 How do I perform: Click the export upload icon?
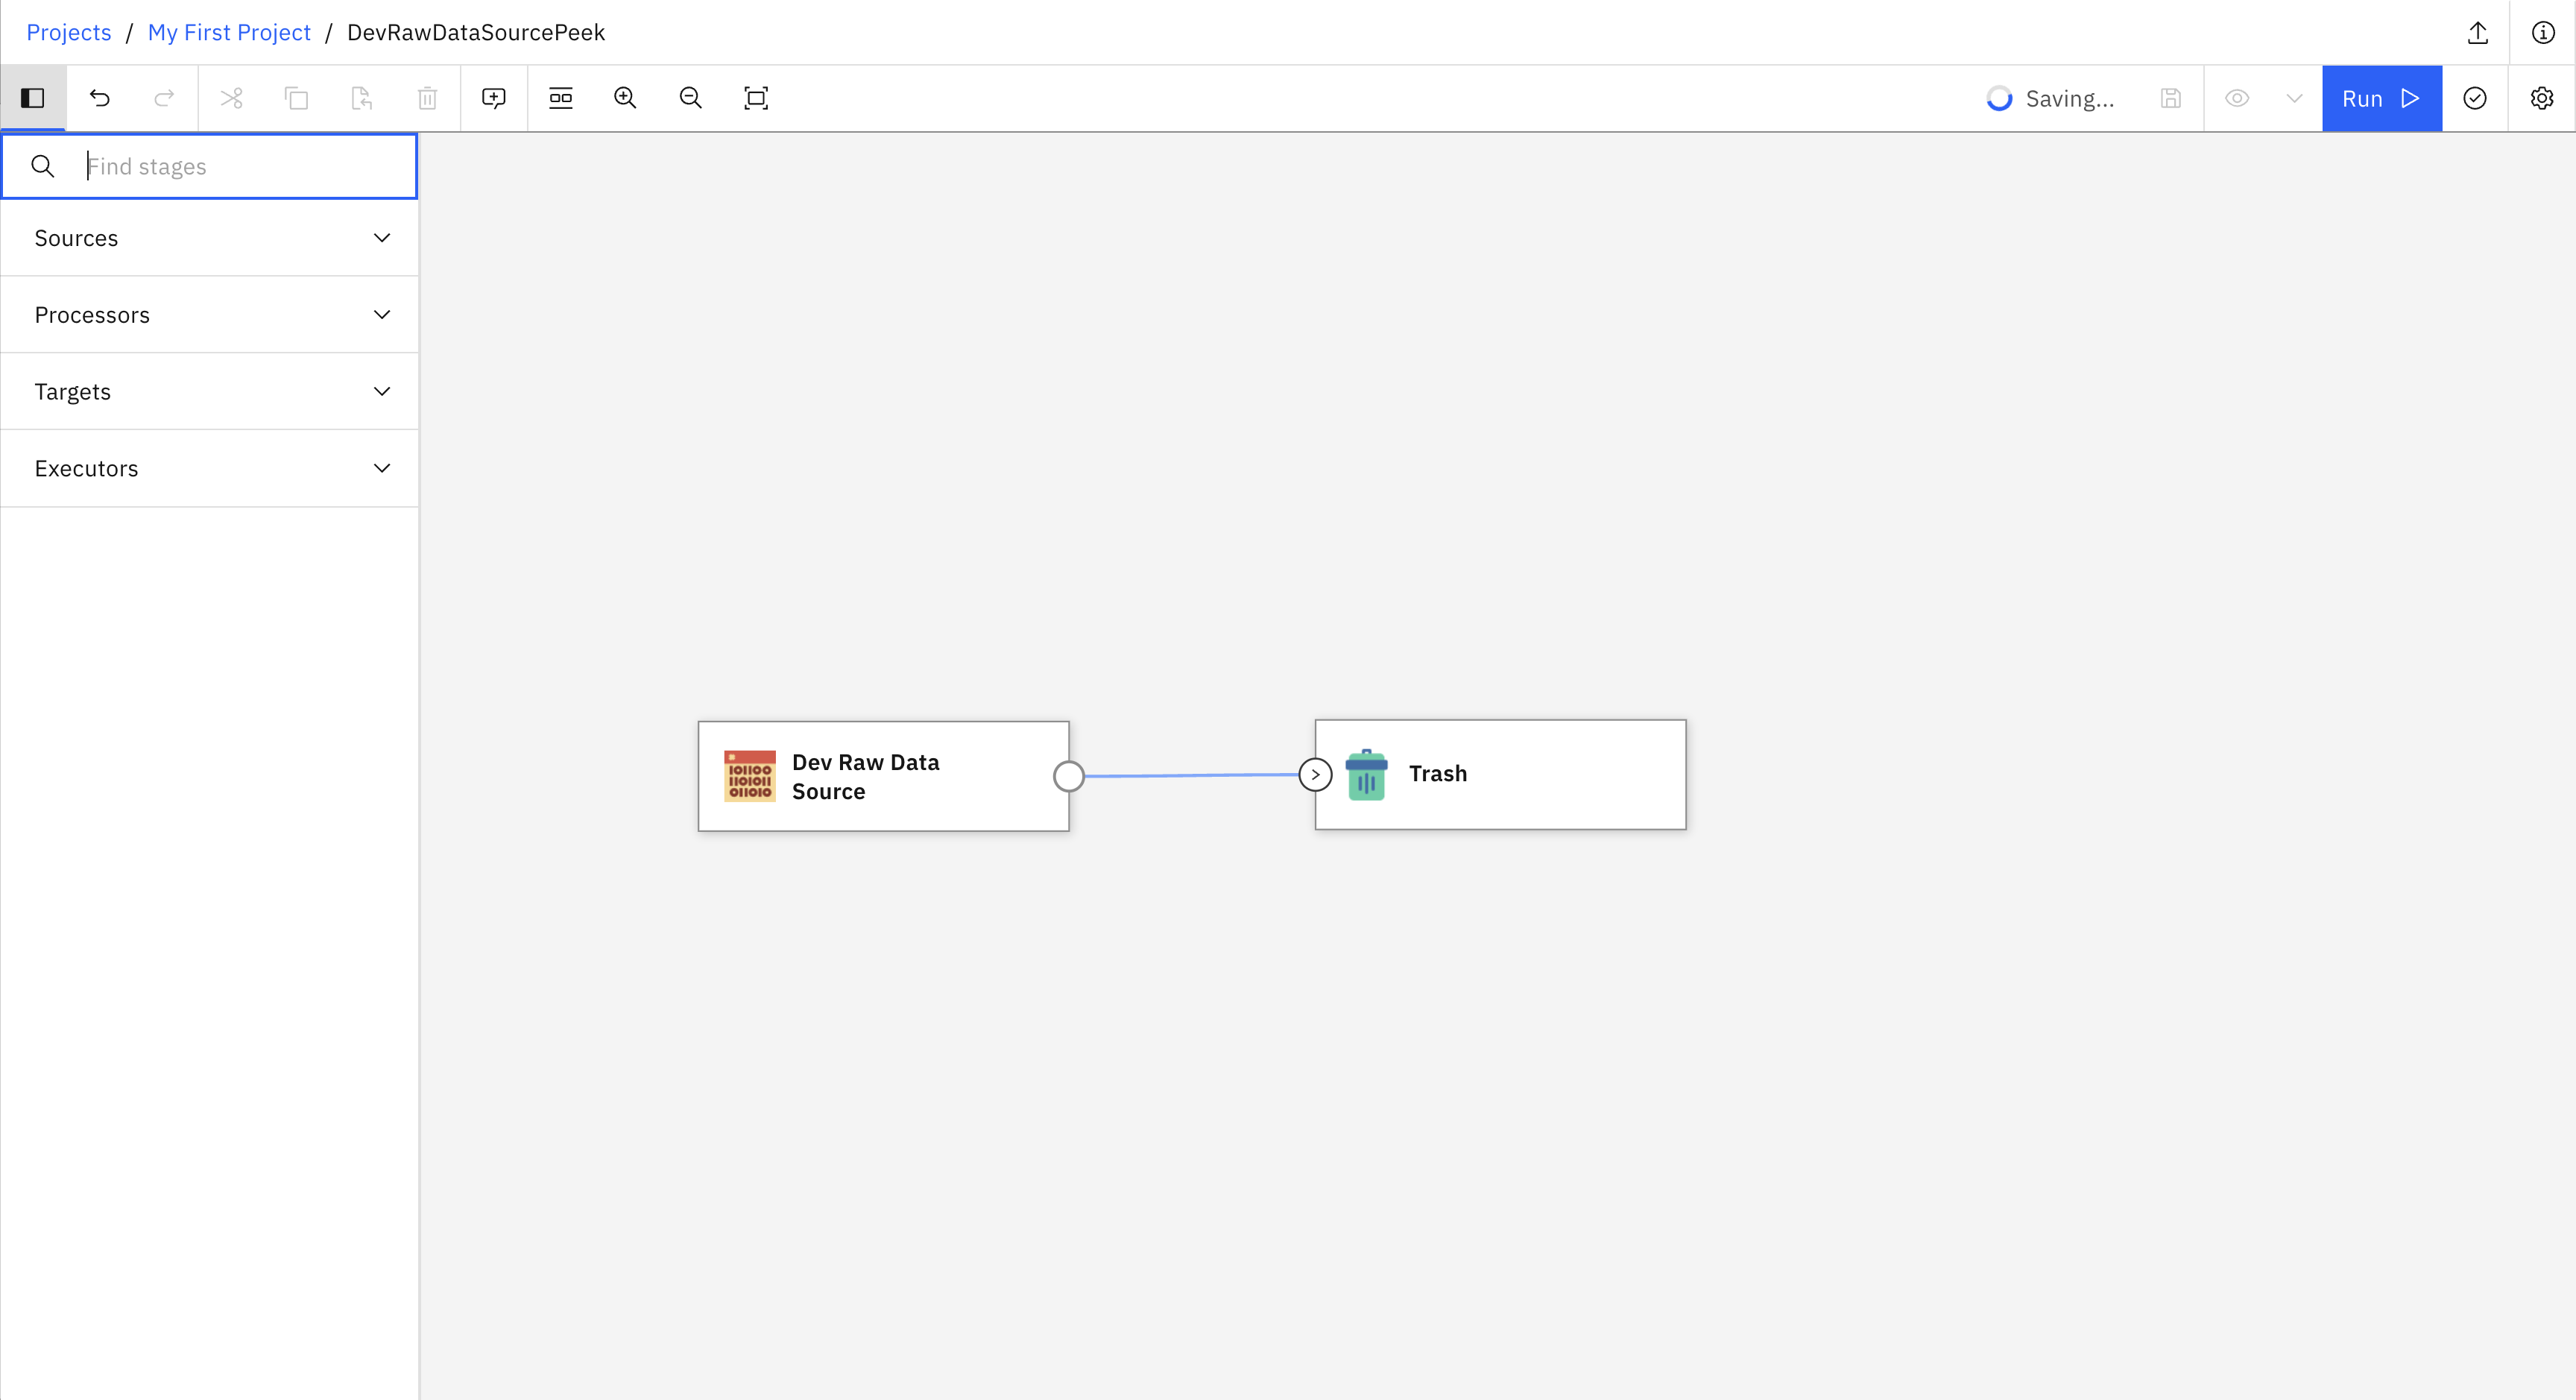[x=2477, y=33]
